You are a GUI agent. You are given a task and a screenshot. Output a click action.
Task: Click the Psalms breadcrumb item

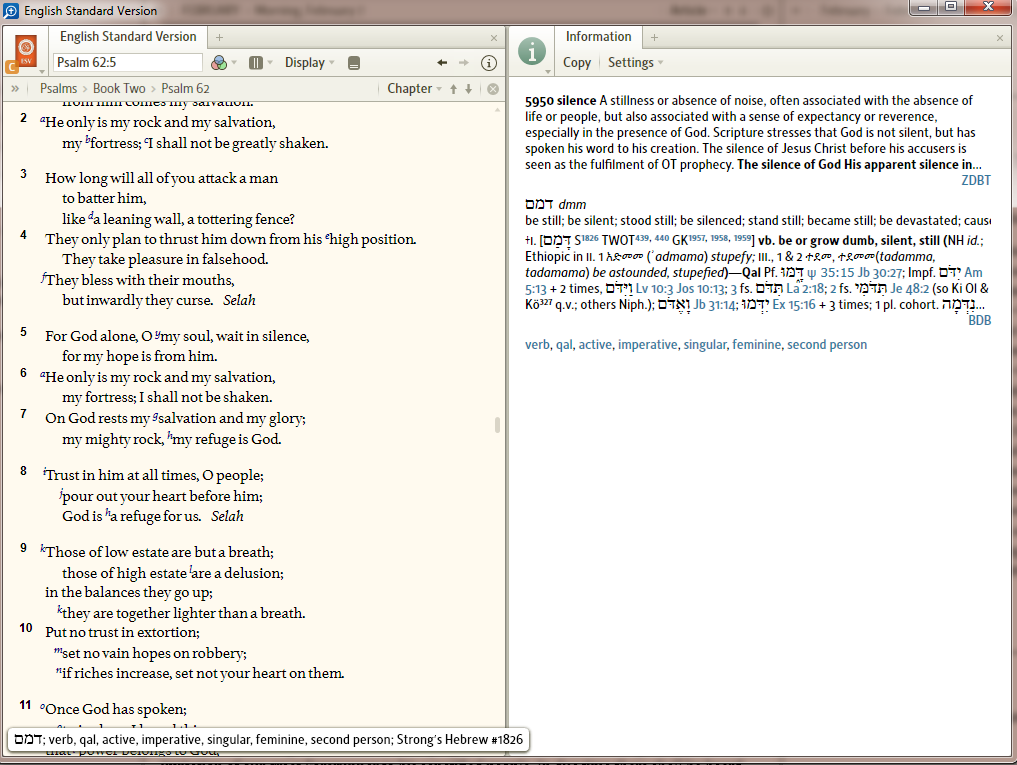tap(58, 89)
